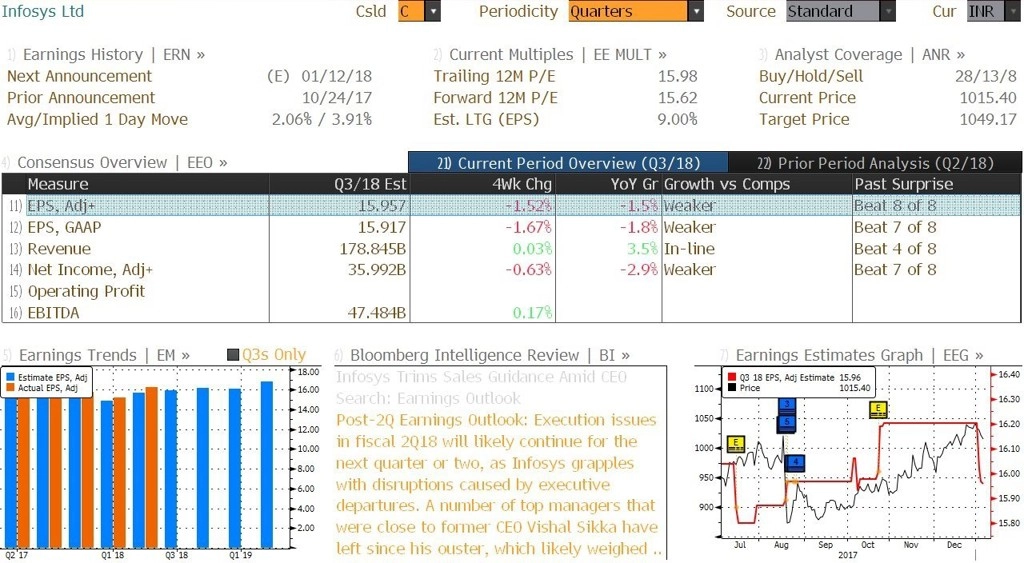Open the Csld dropdown arrow
1024x563 pixels.
[x=433, y=11]
